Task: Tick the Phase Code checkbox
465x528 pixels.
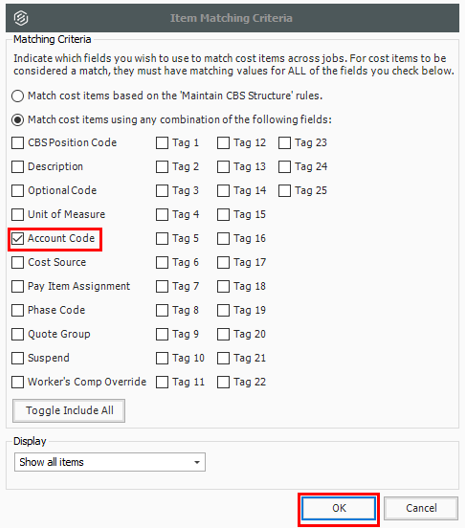Action: pos(18,310)
